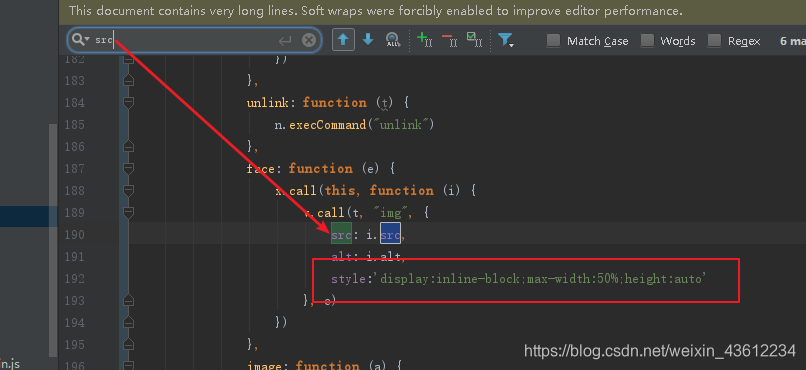The width and height of the screenshot is (806, 370).
Task: Click line number 190 in the gutter
Action: (75, 234)
